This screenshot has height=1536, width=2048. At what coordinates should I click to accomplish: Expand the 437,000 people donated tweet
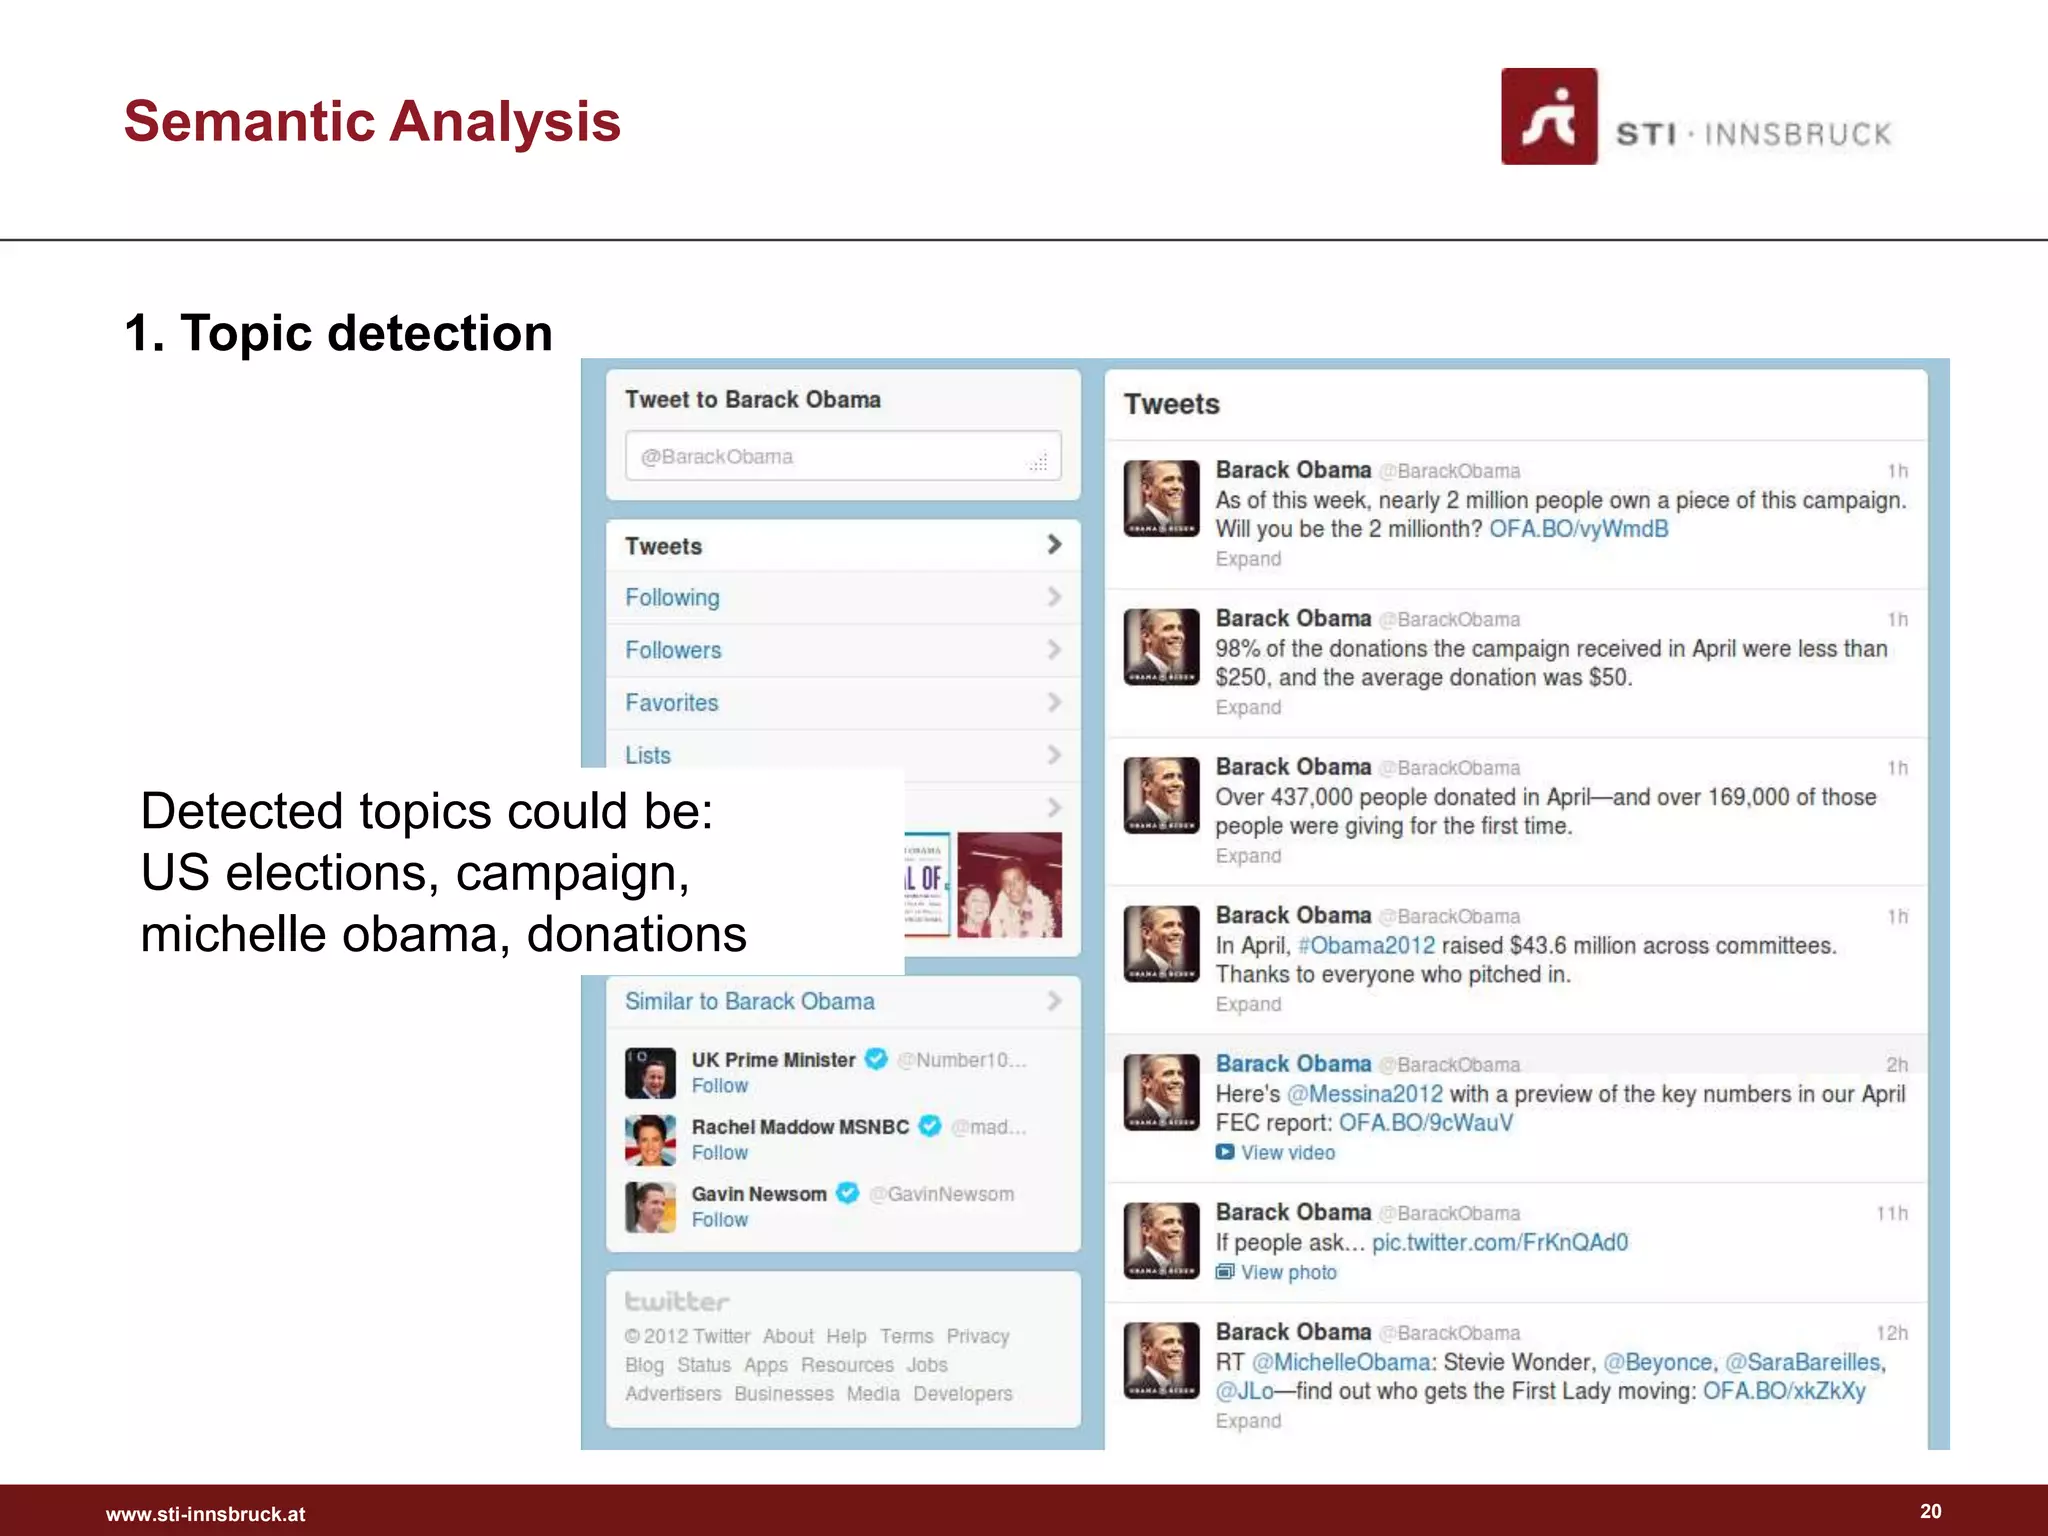1248,856
